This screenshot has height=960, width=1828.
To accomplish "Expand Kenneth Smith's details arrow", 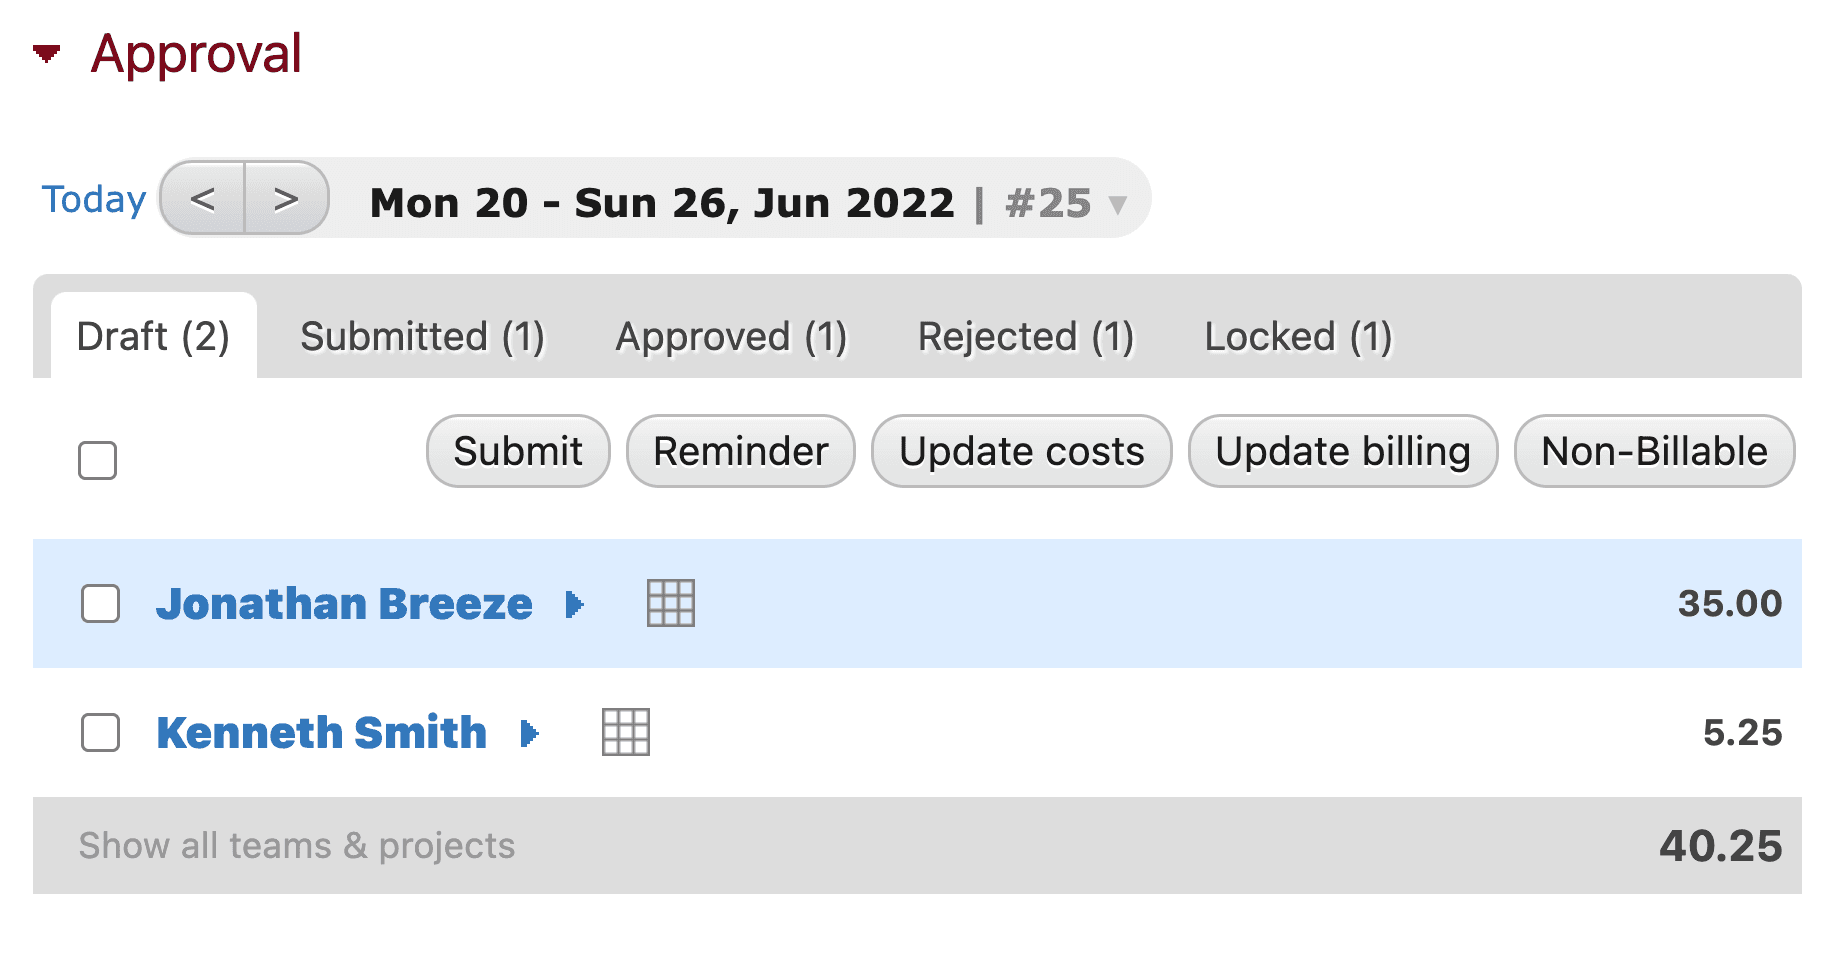I will click(x=529, y=733).
